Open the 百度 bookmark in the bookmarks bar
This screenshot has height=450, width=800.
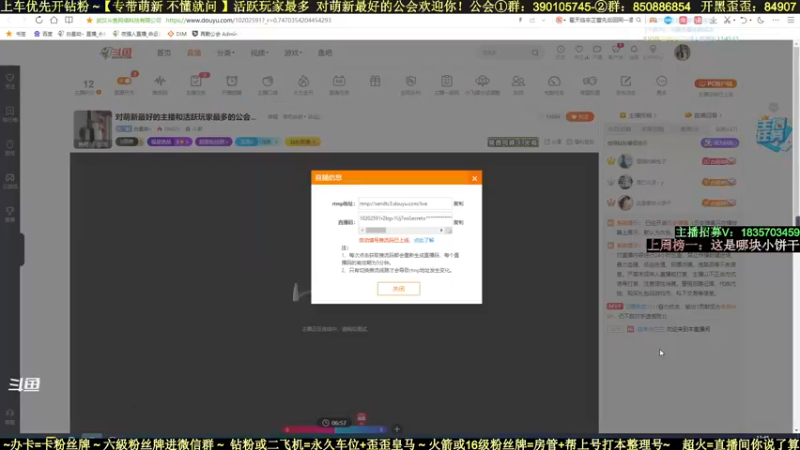click(x=43, y=34)
